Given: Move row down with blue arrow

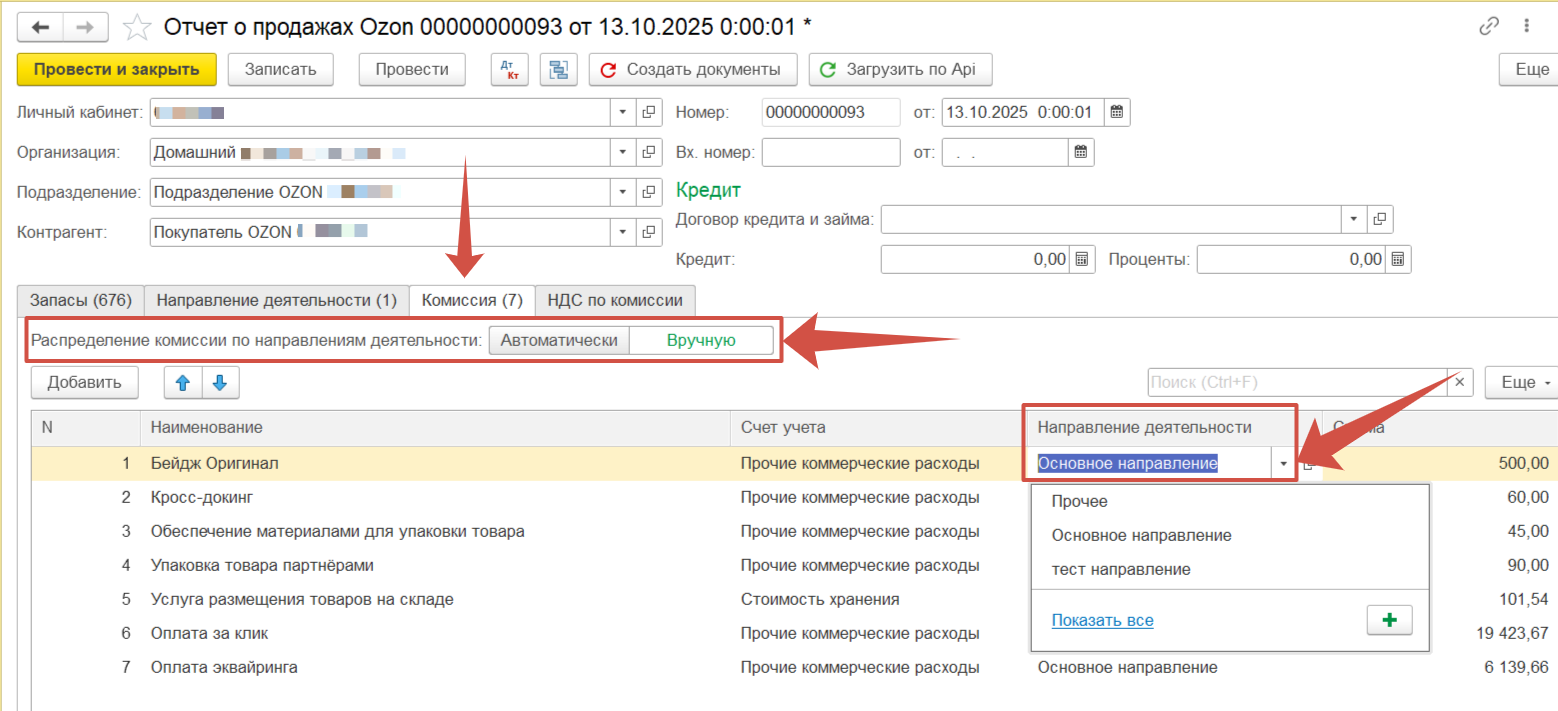Looking at the screenshot, I should point(220,382).
